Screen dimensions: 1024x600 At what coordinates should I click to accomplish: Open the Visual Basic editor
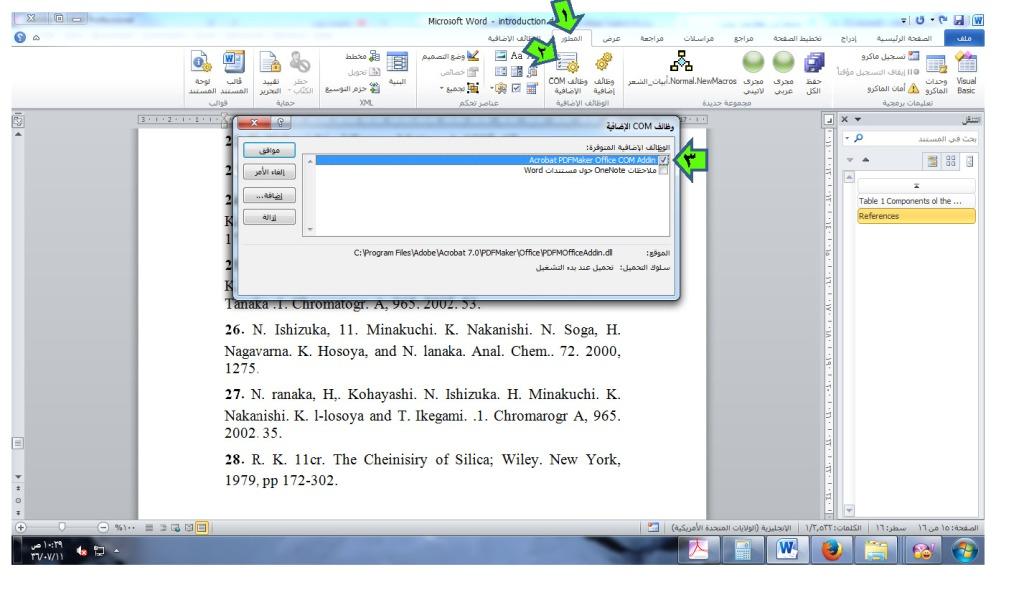tap(966, 73)
